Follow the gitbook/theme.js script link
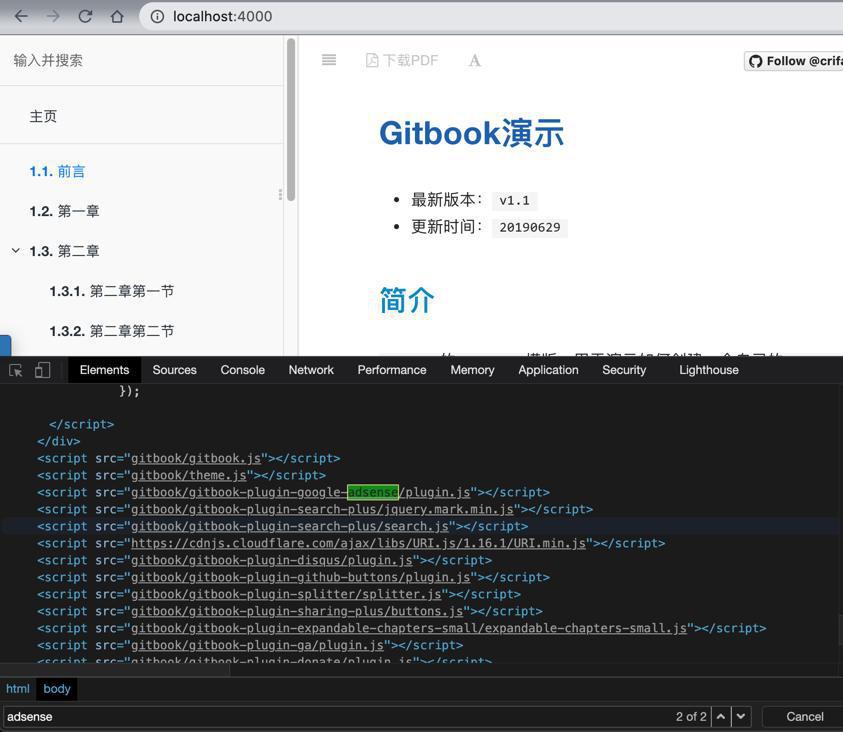Image resolution: width=843 pixels, height=732 pixels. click(189, 475)
